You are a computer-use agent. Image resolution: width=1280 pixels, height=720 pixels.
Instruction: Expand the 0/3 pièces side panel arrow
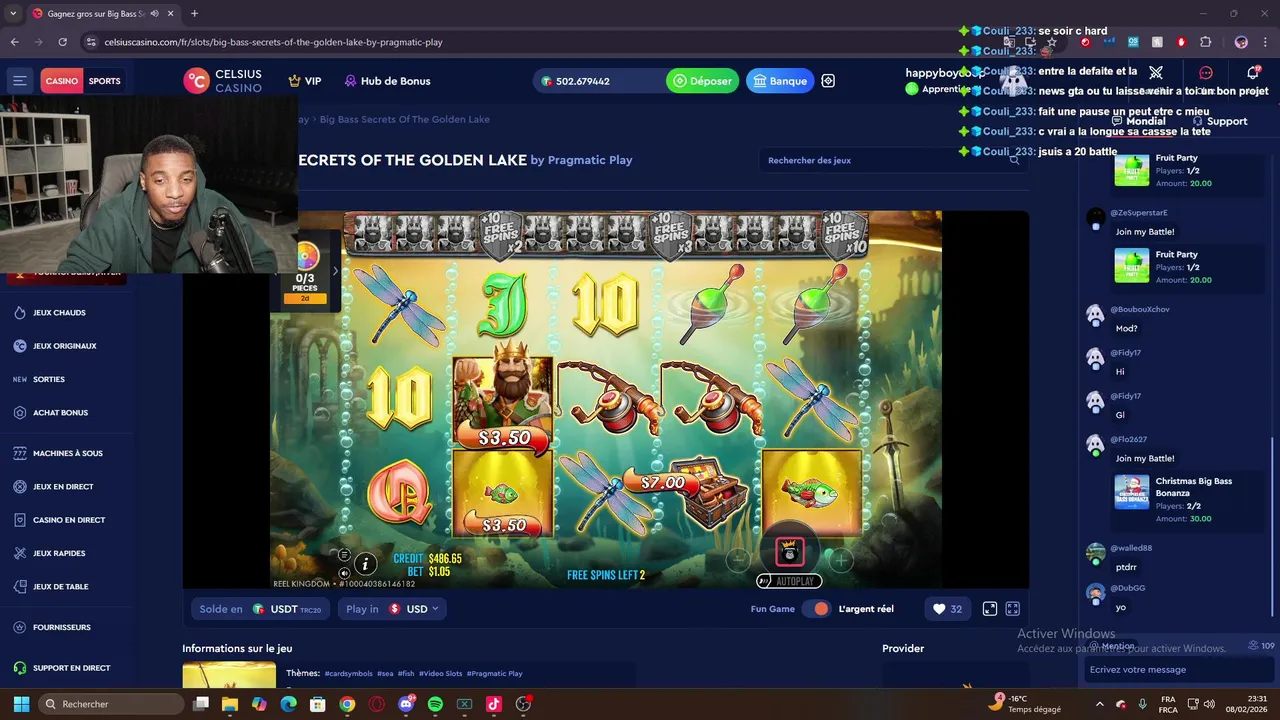[x=335, y=271]
